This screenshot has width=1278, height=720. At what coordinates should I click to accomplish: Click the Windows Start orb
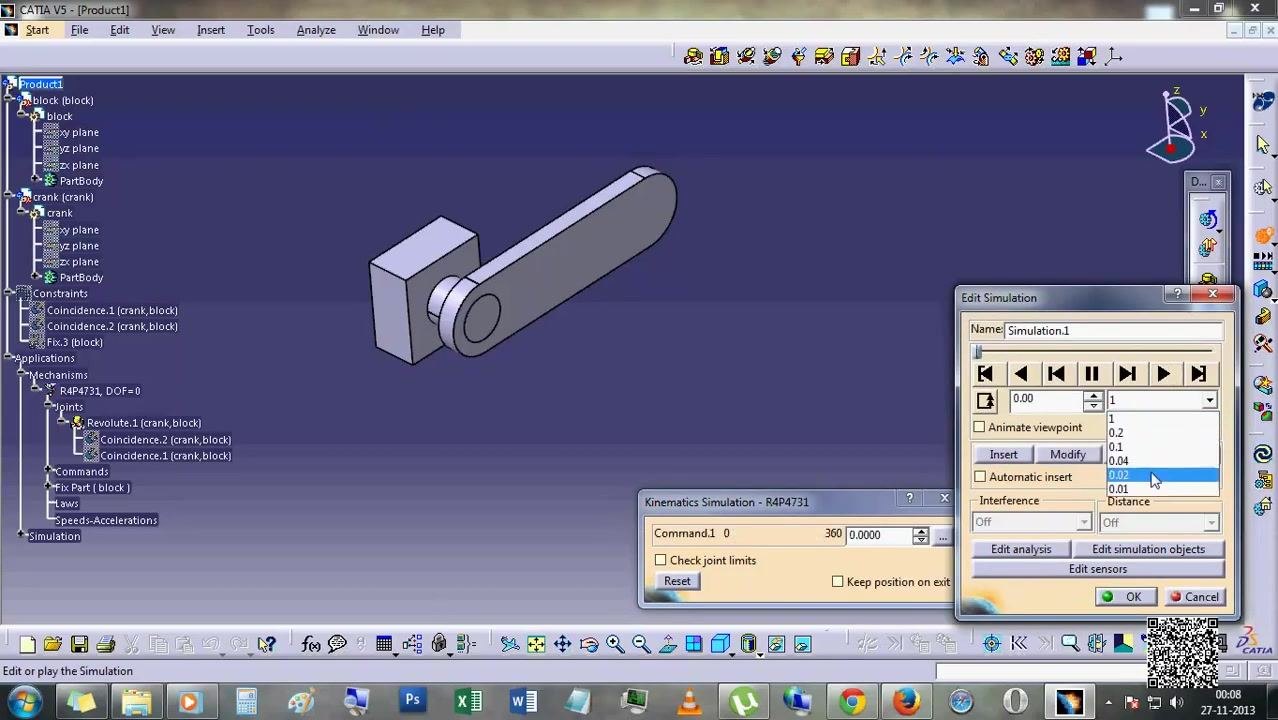click(x=24, y=701)
